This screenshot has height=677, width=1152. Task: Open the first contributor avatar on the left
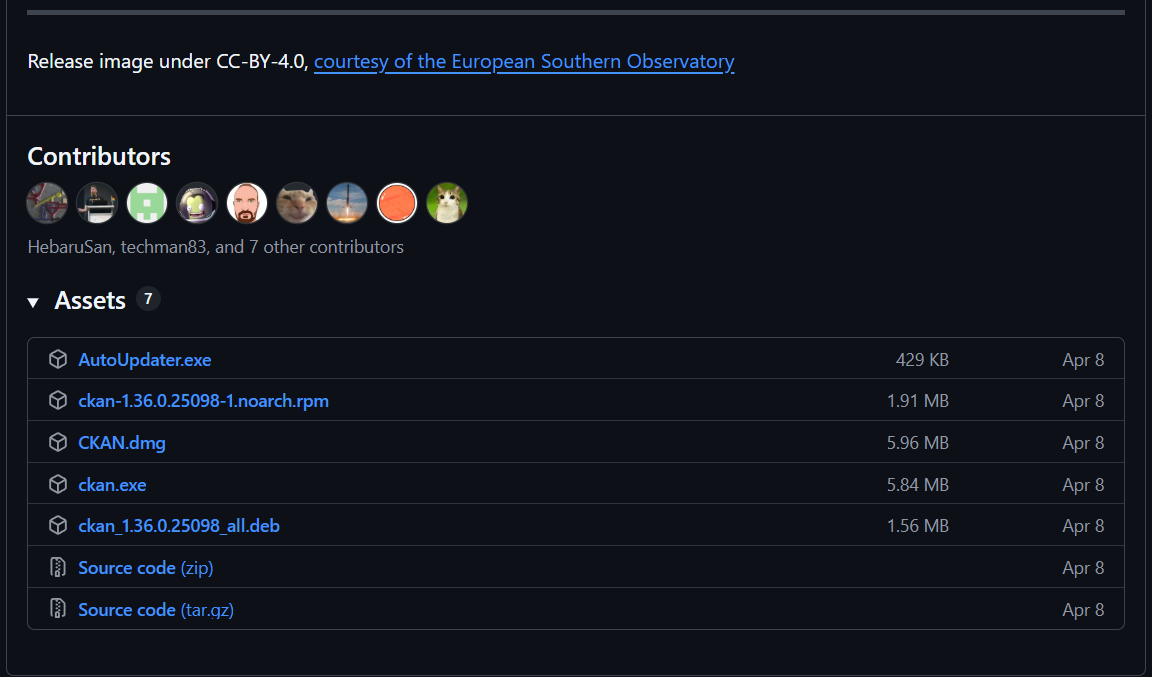47,203
